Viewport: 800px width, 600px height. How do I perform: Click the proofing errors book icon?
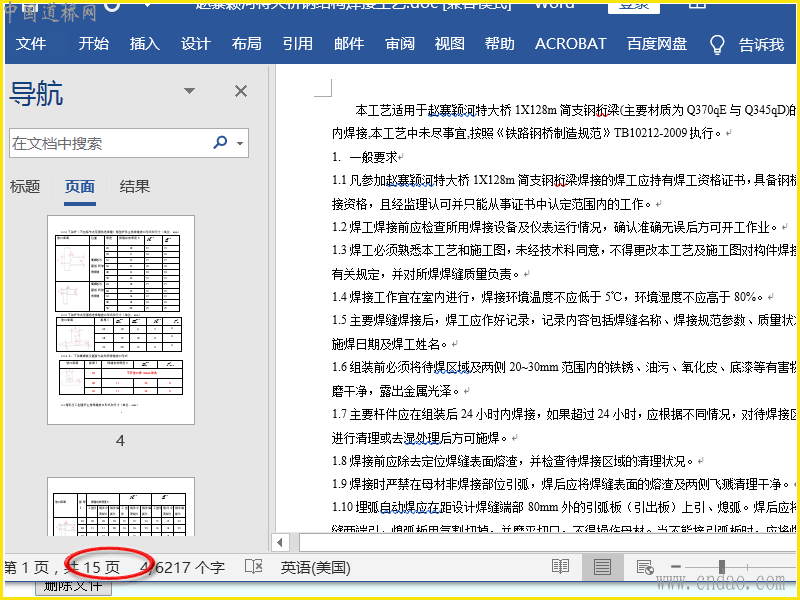point(254,566)
